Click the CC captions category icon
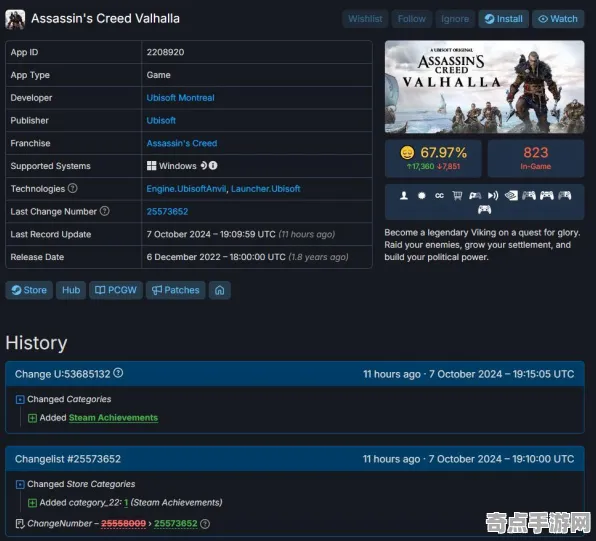This screenshot has height=541, width=596. click(439, 195)
